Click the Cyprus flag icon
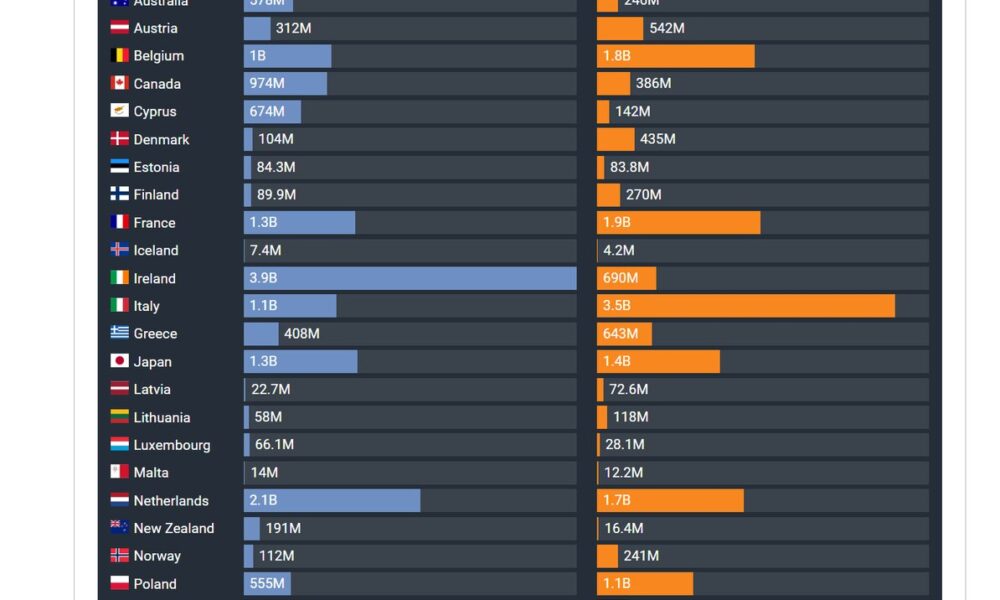Viewport: 1000px width, 600px height. point(119,111)
